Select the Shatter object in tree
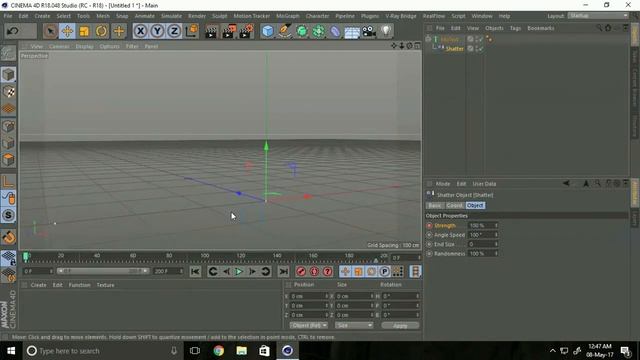The image size is (640, 360). 454,49
